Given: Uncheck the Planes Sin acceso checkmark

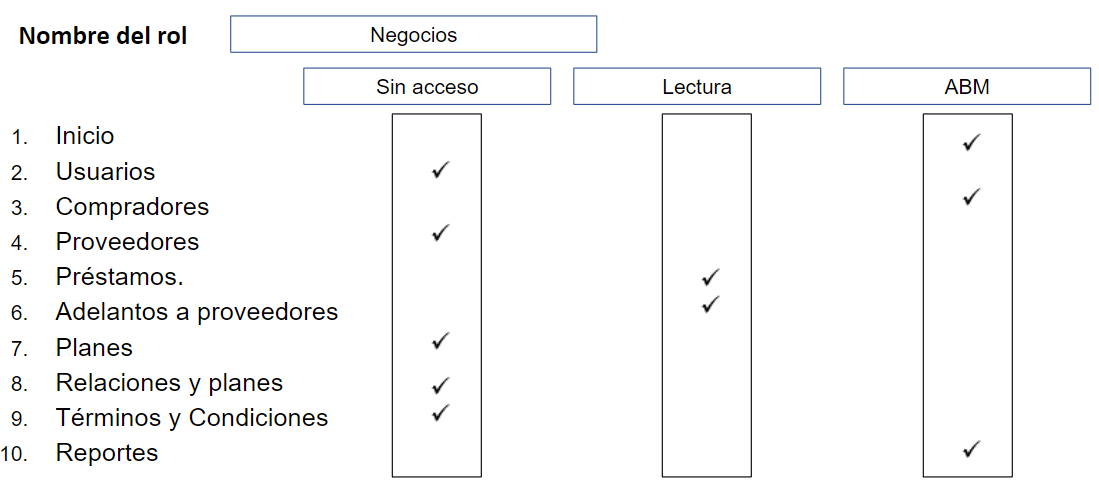Looking at the screenshot, I should point(441,341).
